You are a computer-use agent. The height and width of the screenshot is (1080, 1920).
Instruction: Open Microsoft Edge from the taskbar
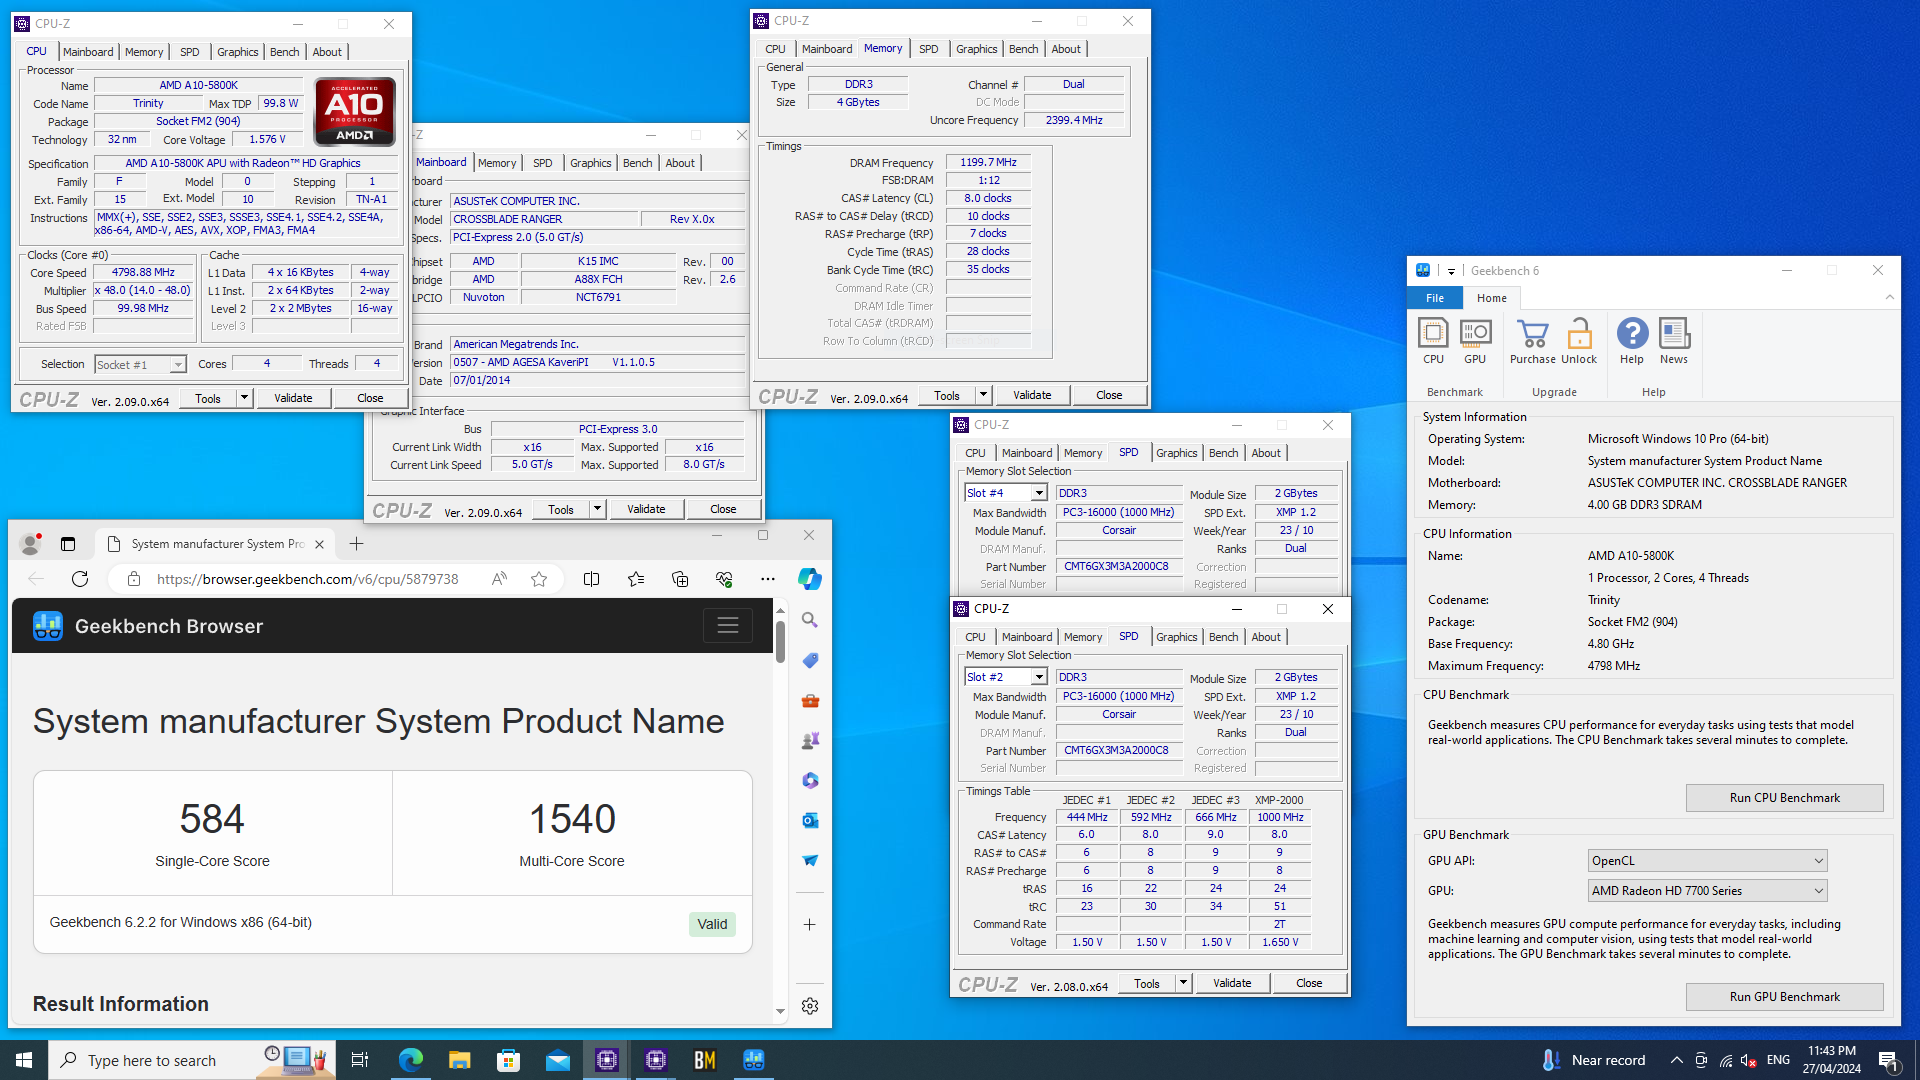click(410, 1060)
